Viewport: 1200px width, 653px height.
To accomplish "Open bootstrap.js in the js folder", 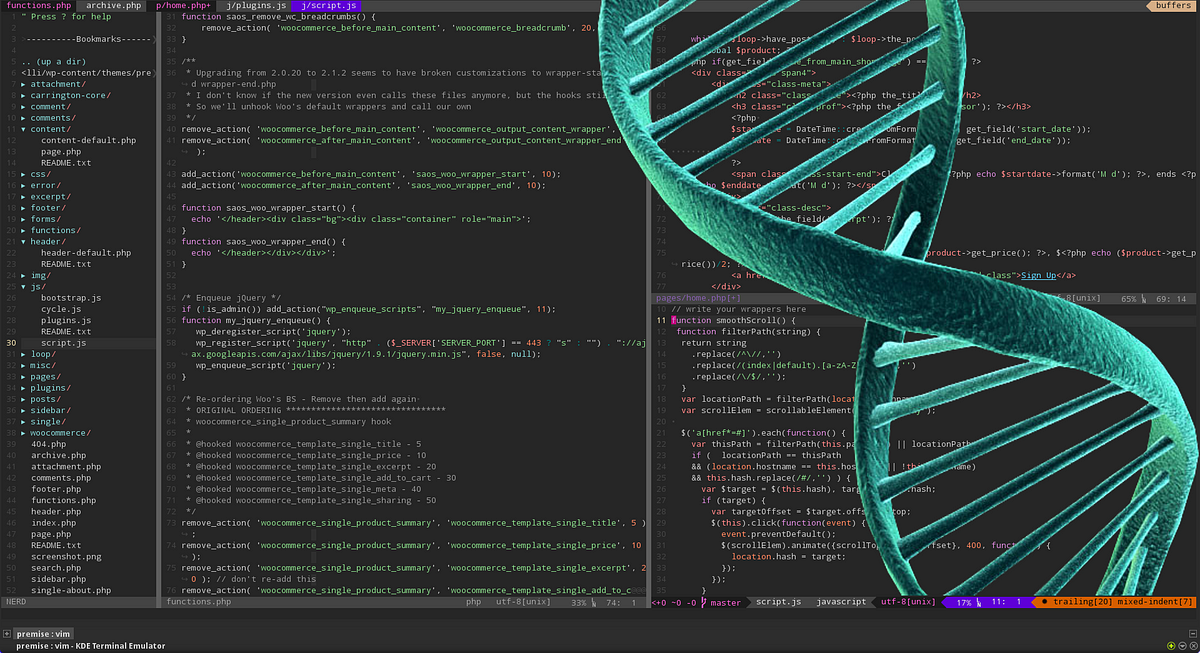I will point(71,298).
